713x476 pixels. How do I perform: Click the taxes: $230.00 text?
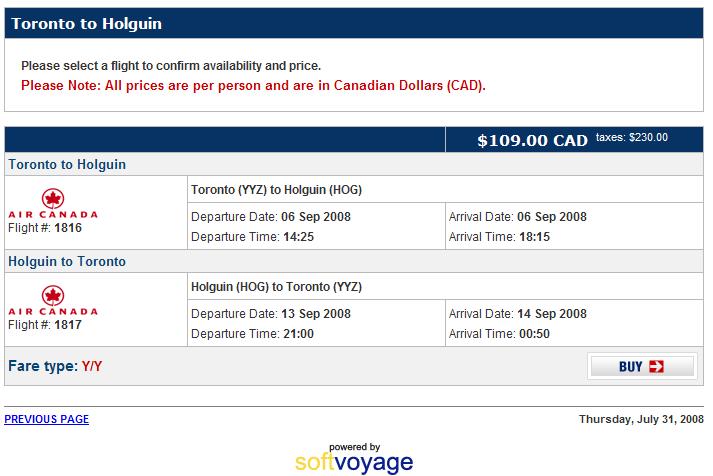coord(632,137)
